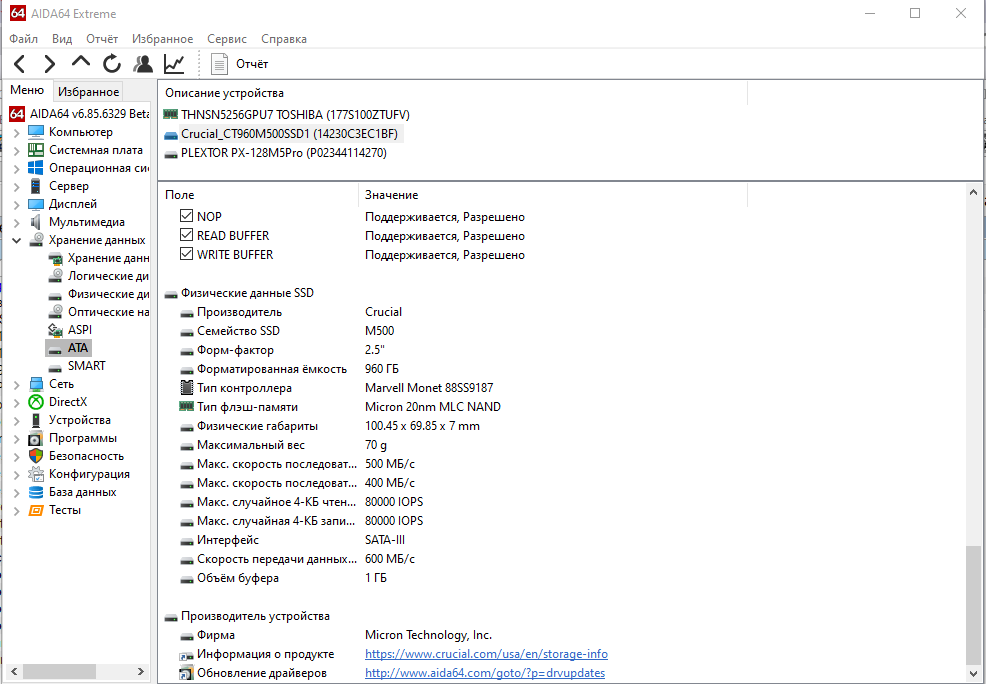The height and width of the screenshot is (684, 986).
Task: Go up one level with the up arrow icon
Action: click(80, 62)
